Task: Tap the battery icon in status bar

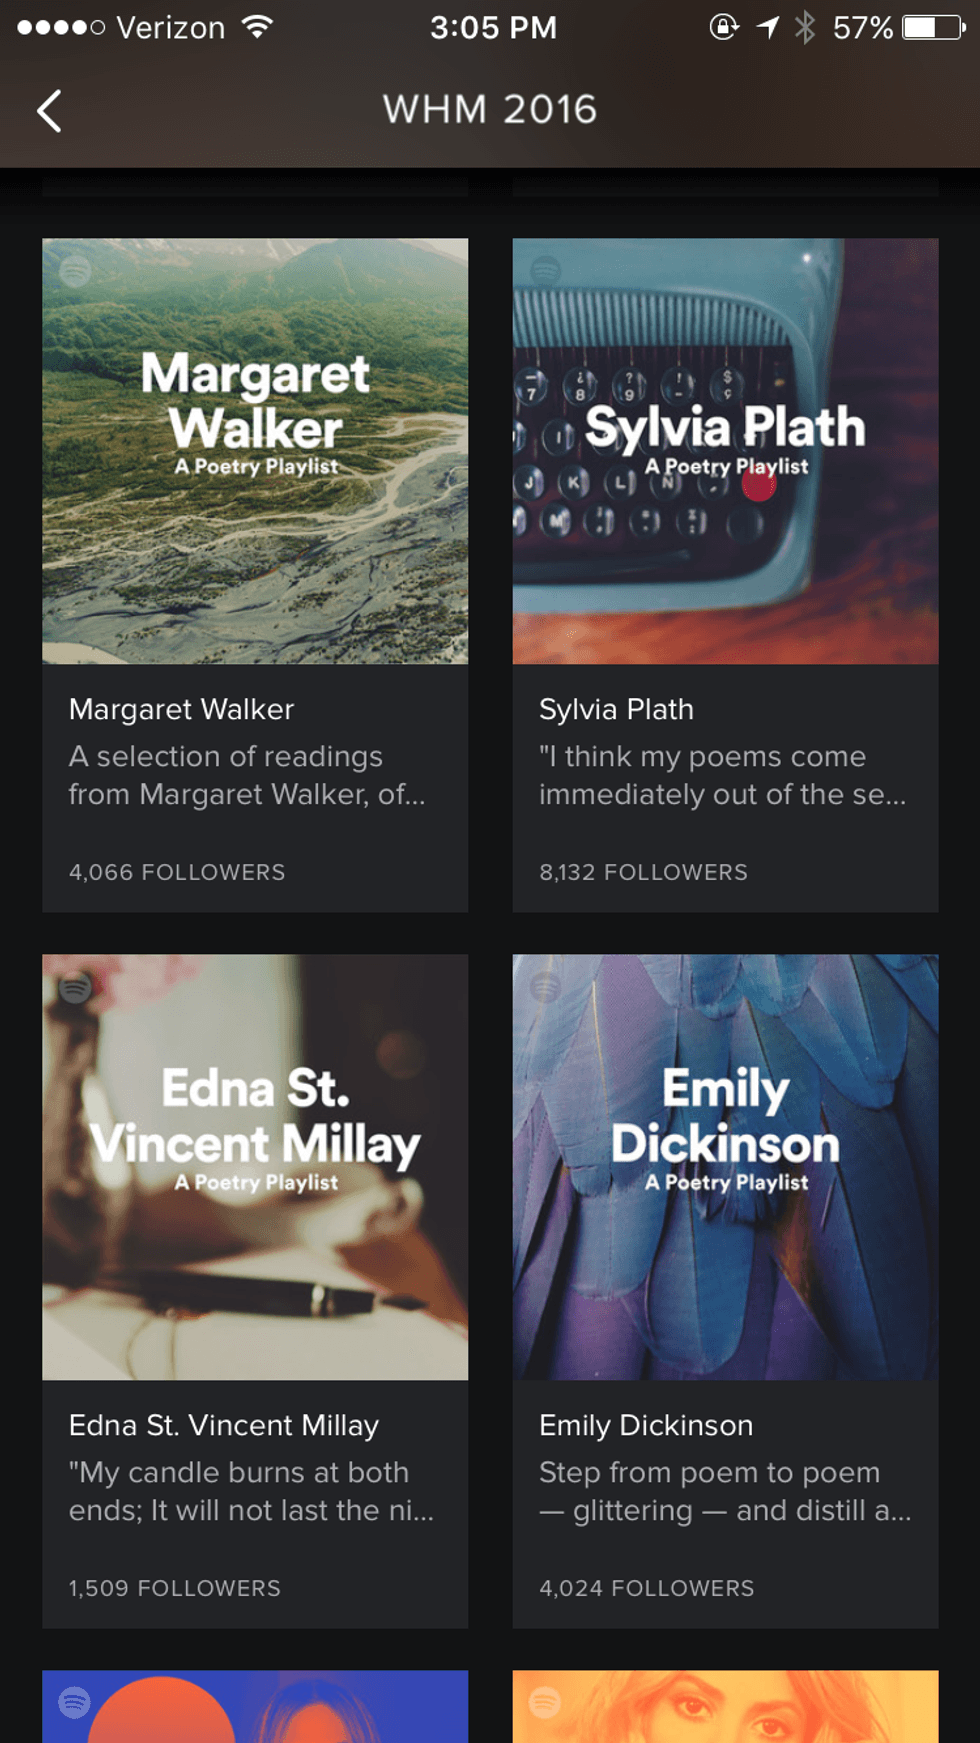Action: [x=933, y=27]
